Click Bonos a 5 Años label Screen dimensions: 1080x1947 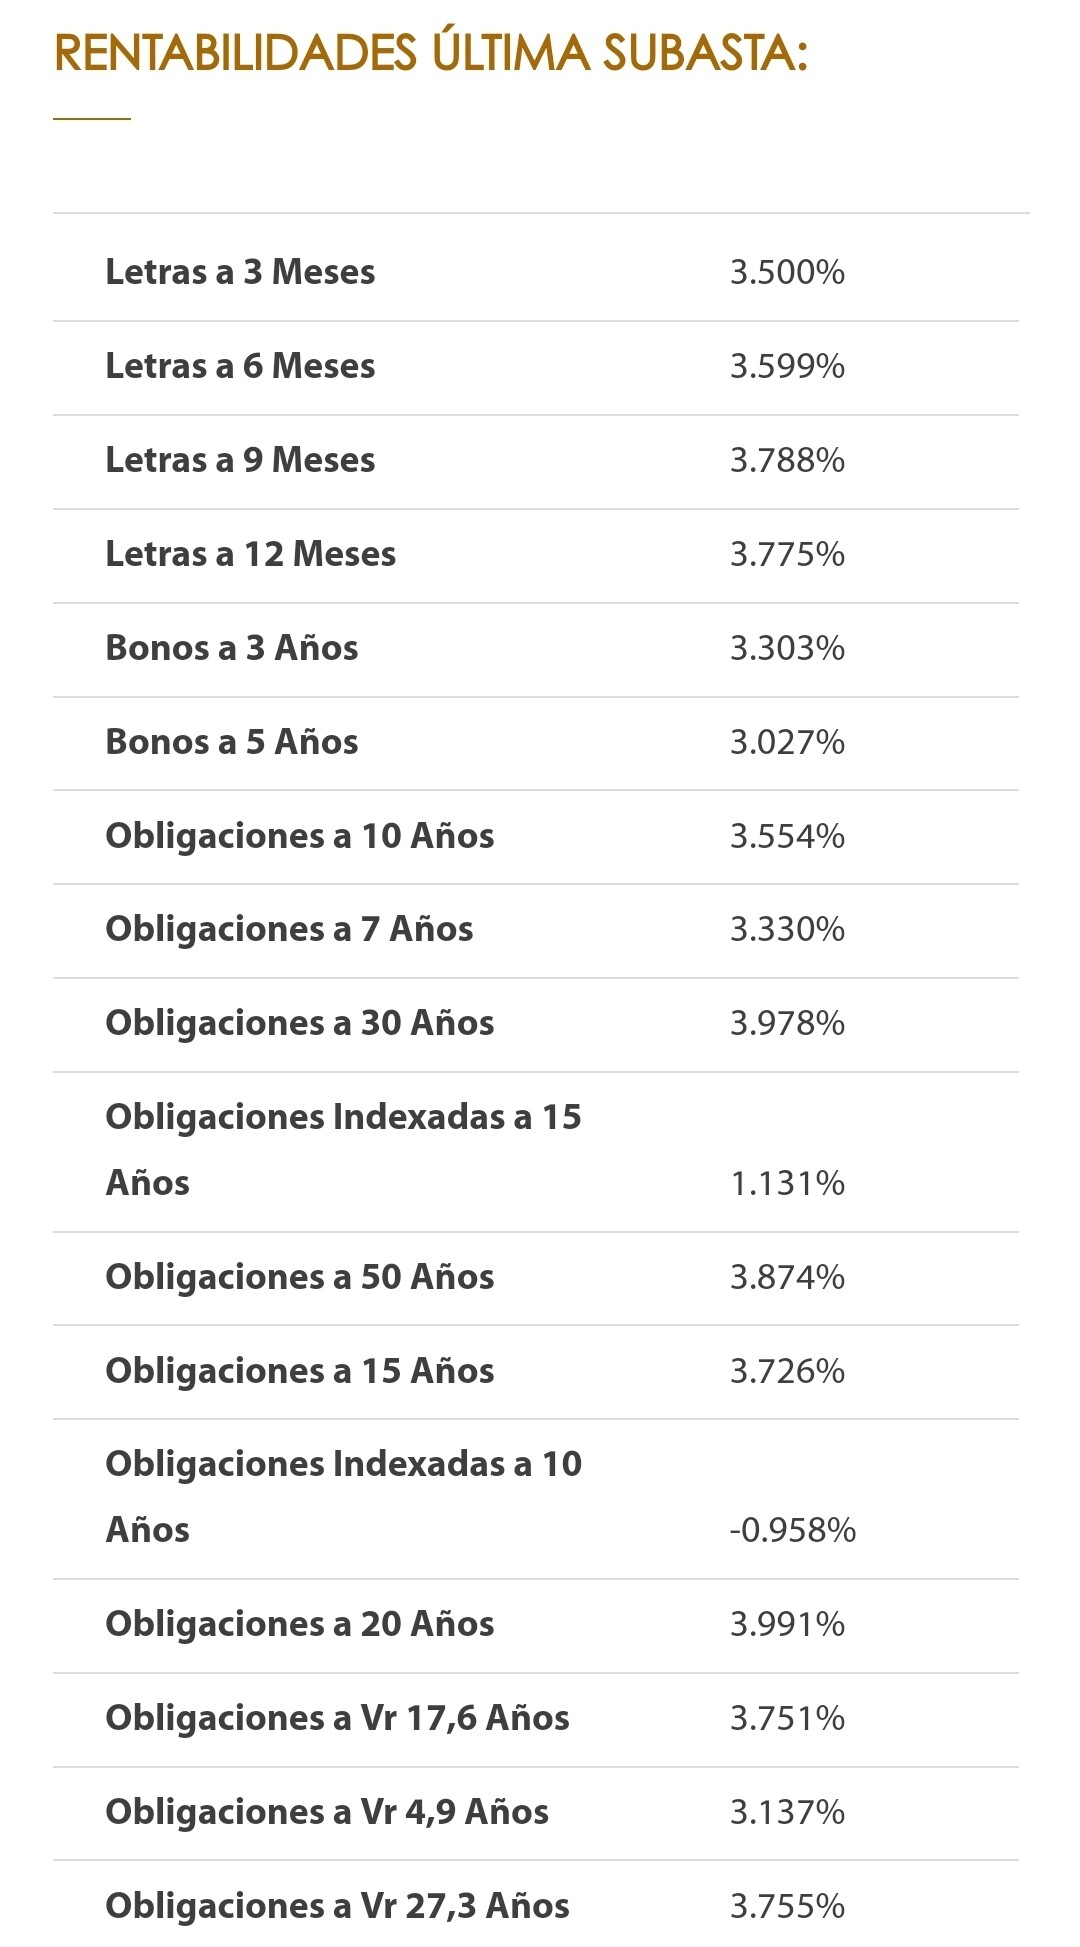(232, 742)
